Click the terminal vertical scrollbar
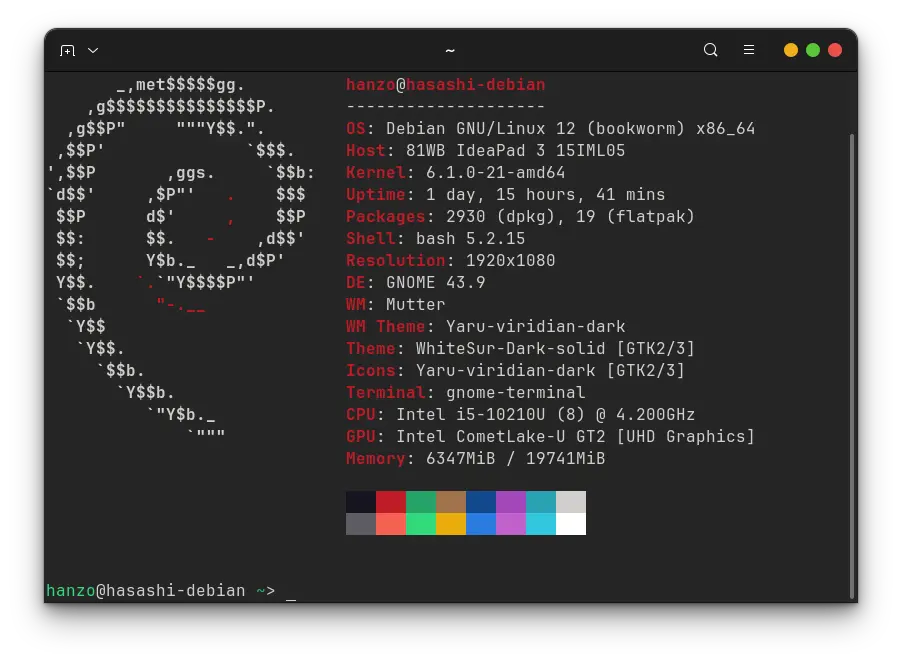This screenshot has height=663, width=902. click(852, 366)
